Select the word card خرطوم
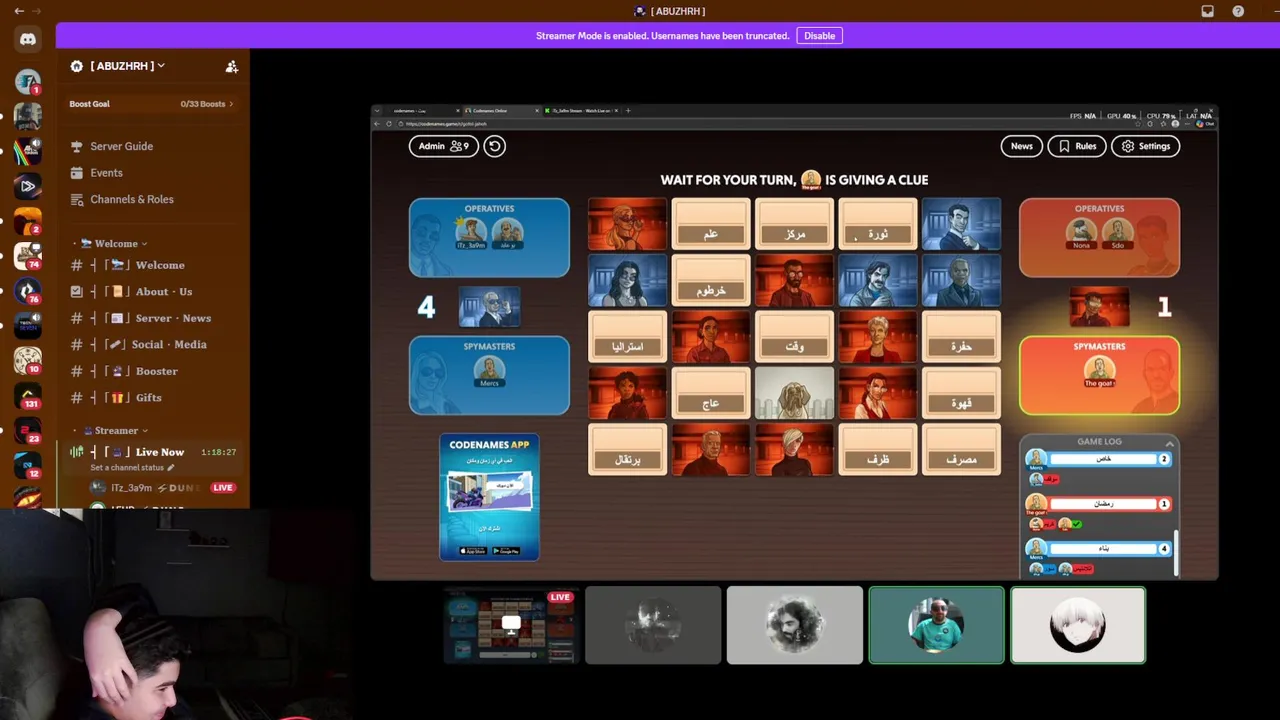This screenshot has width=1280, height=720. click(x=711, y=280)
